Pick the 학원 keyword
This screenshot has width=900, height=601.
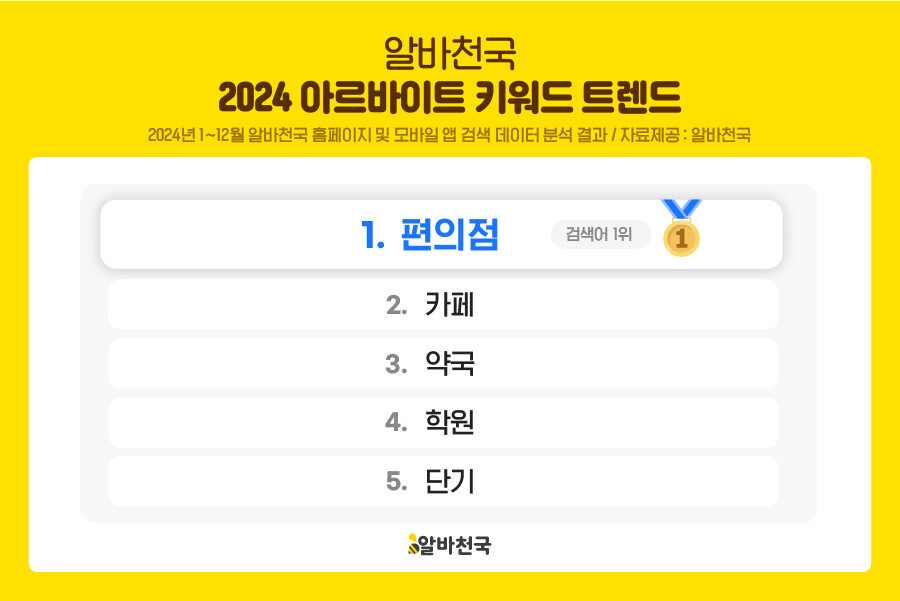coord(449,423)
